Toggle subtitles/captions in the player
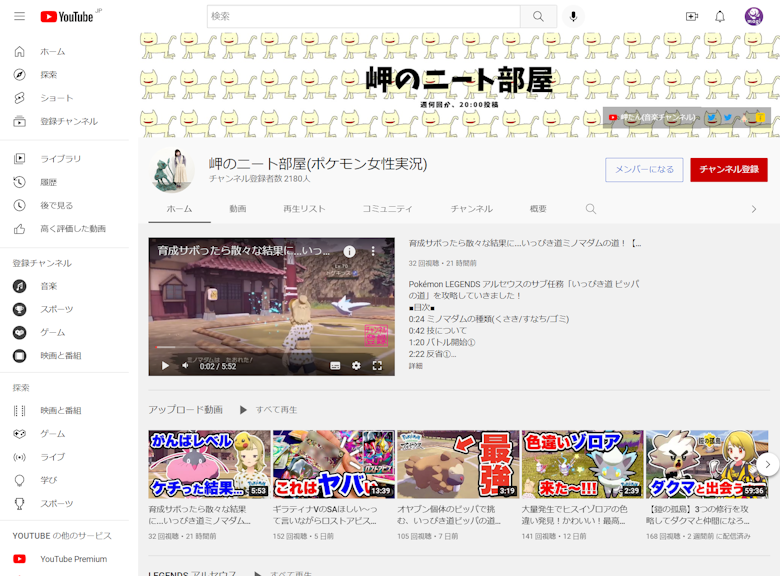Viewport: 780px width, 576px height. tap(335, 366)
